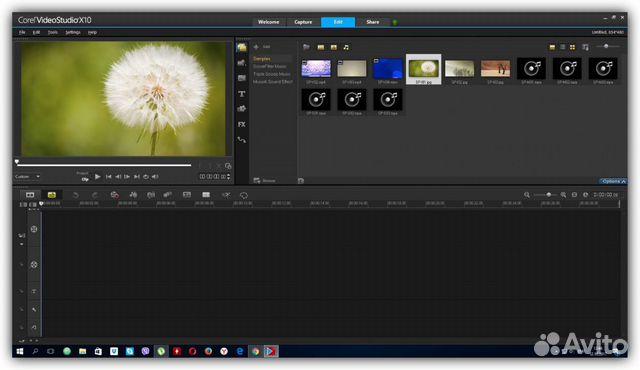
Task: Open the Title library T icon
Action: coord(242,94)
